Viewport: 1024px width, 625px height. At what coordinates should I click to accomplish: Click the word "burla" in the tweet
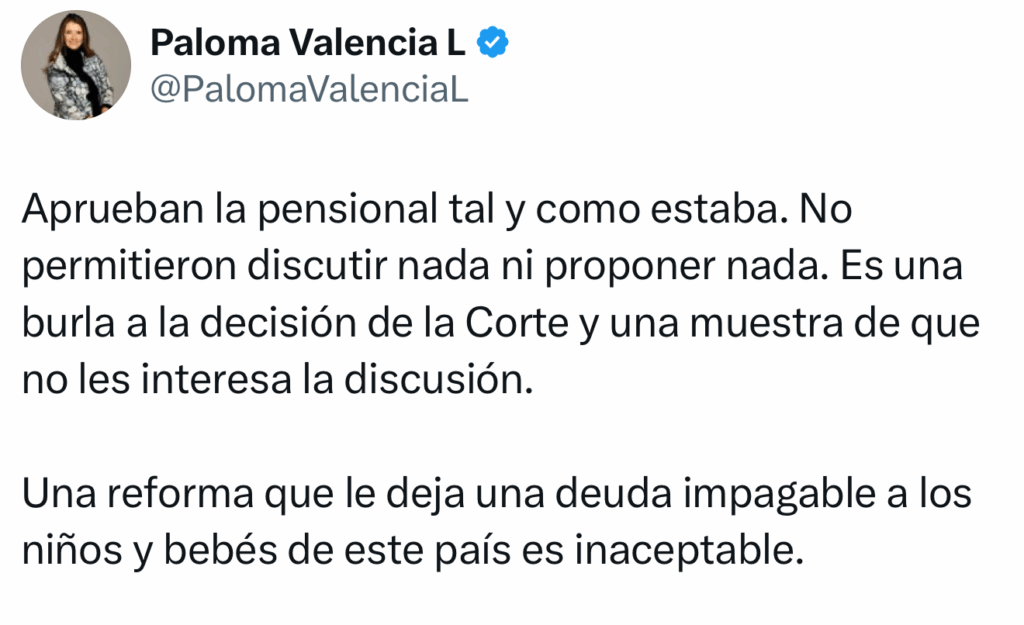69,323
